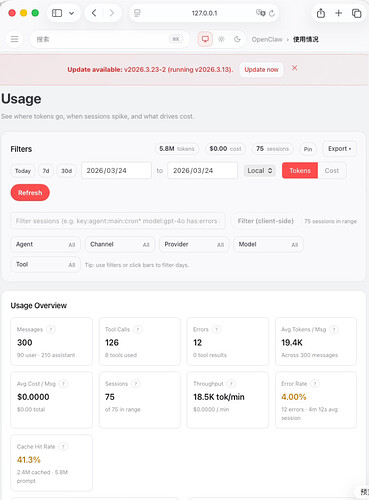Open the Agent filter dropdown

click(x=46, y=244)
